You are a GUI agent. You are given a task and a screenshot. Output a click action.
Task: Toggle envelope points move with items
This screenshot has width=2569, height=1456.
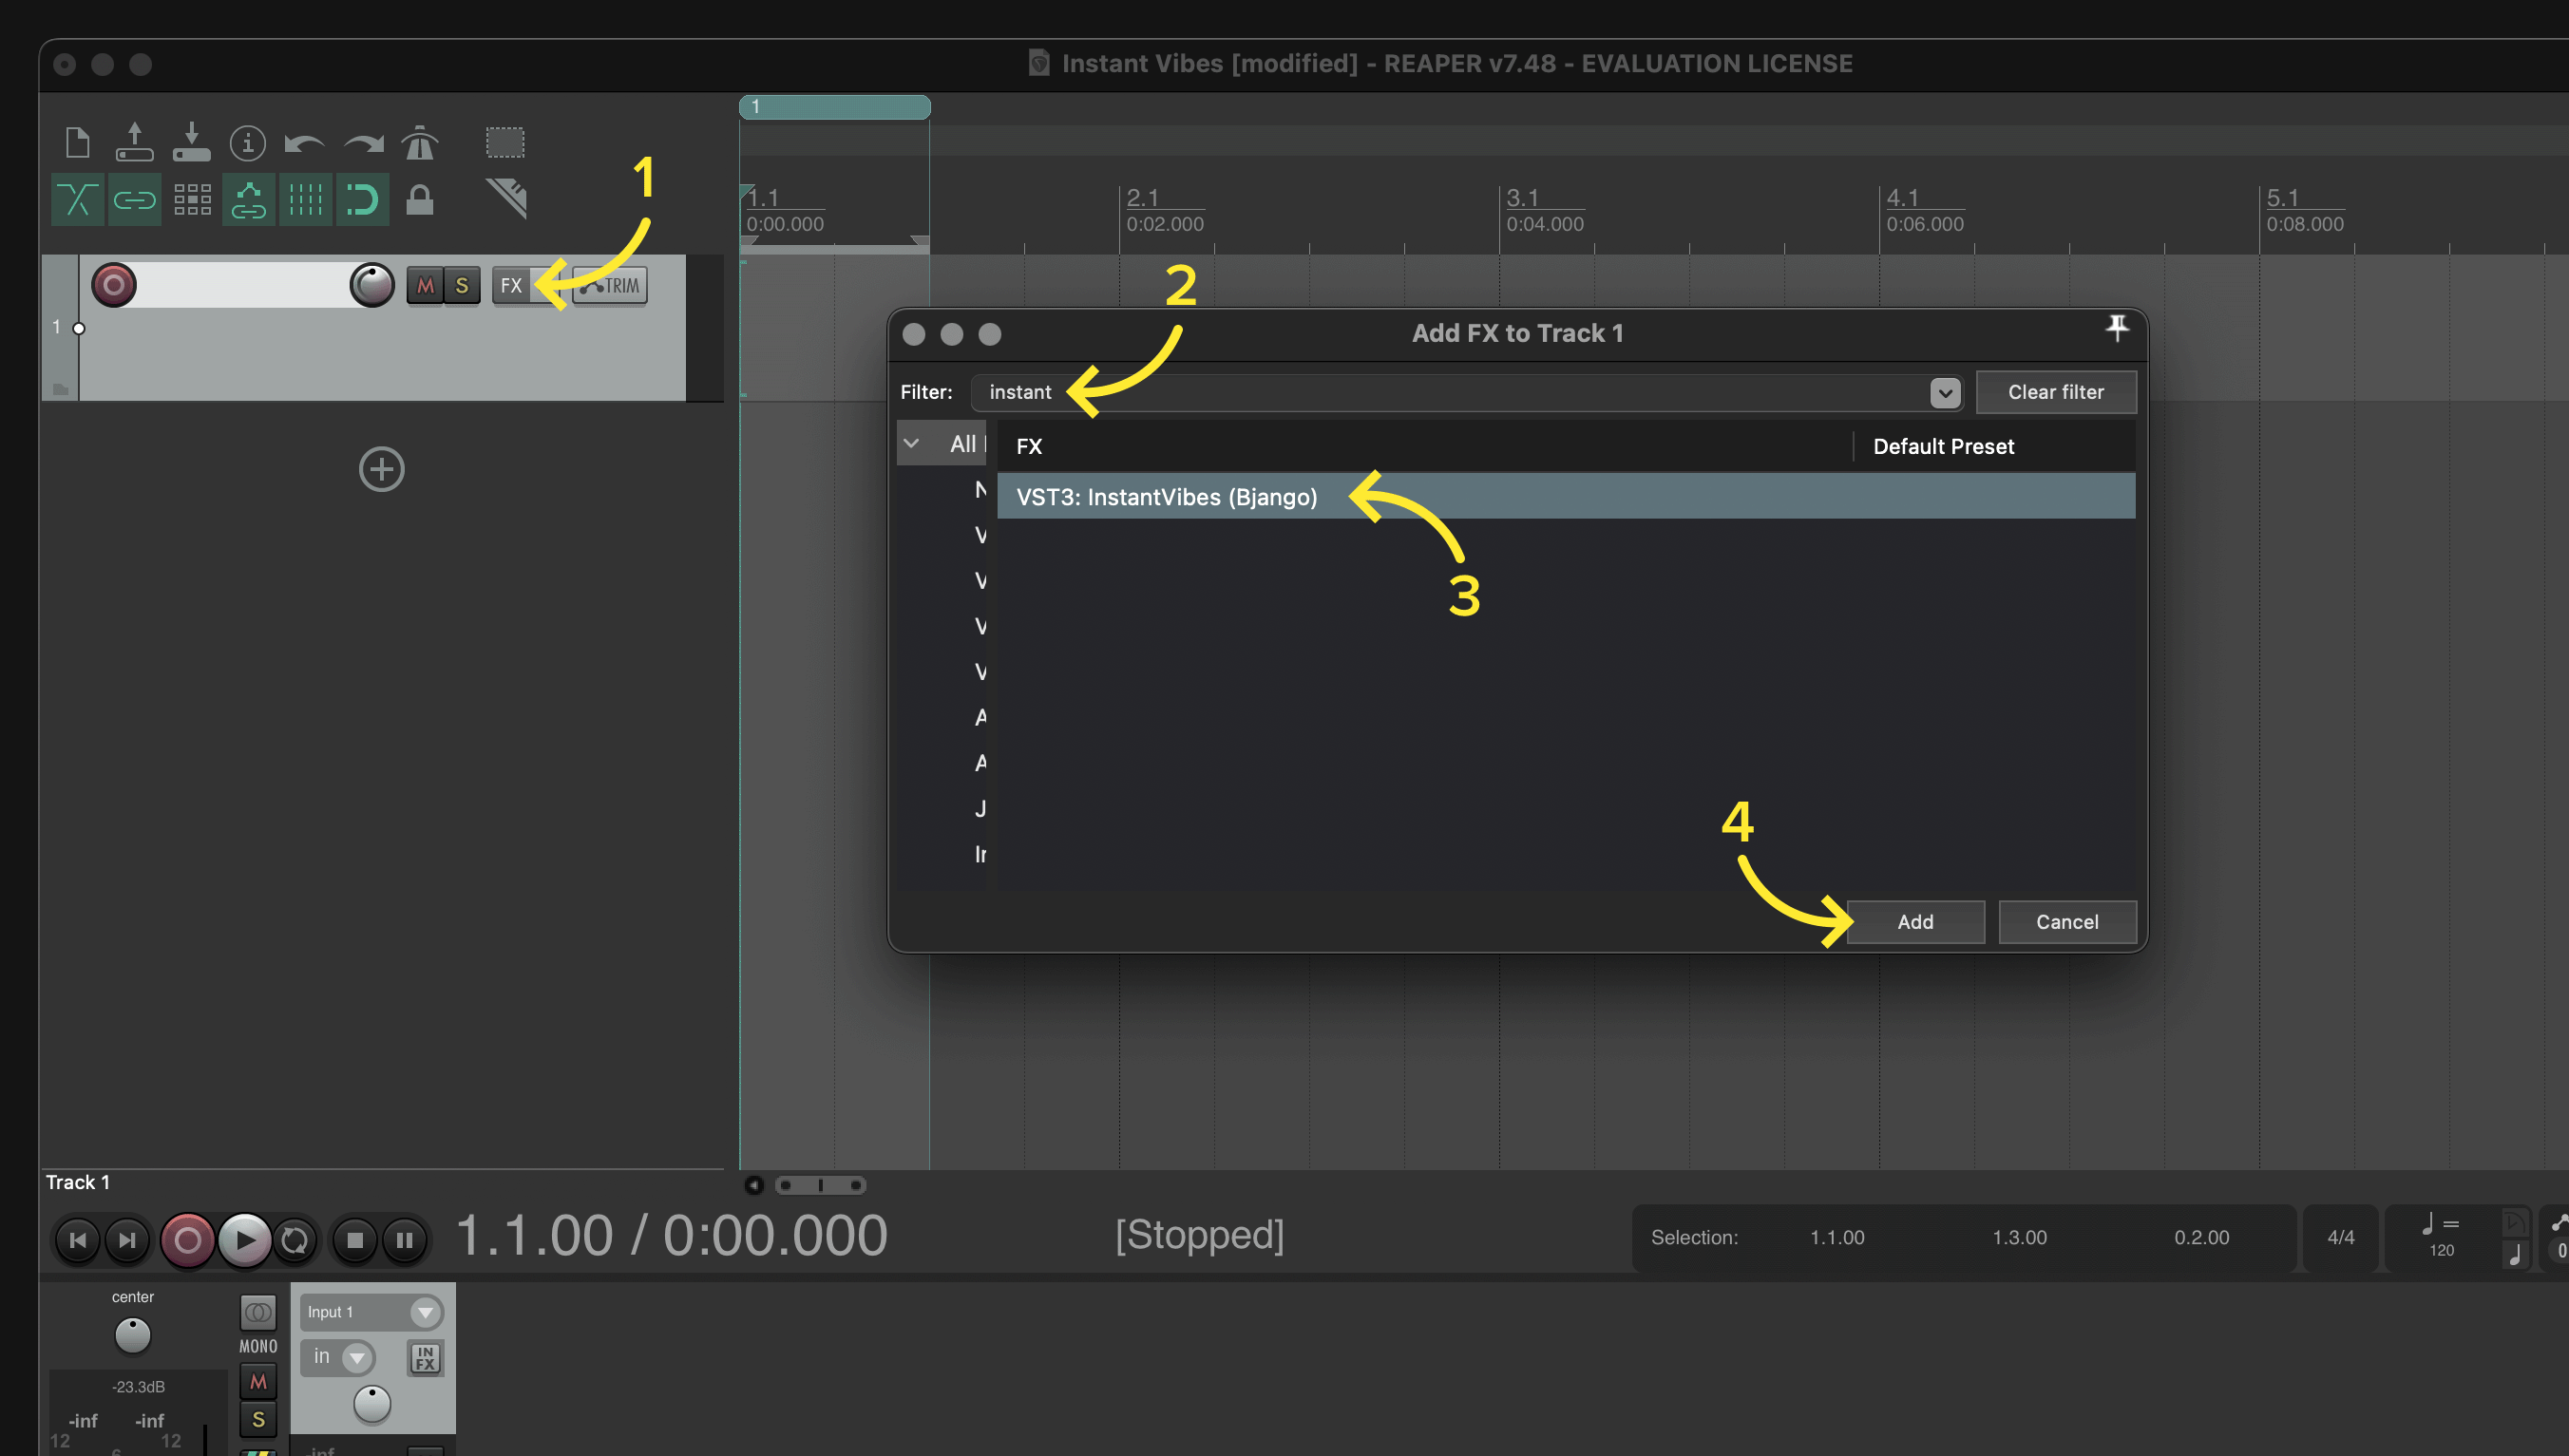tap(248, 200)
